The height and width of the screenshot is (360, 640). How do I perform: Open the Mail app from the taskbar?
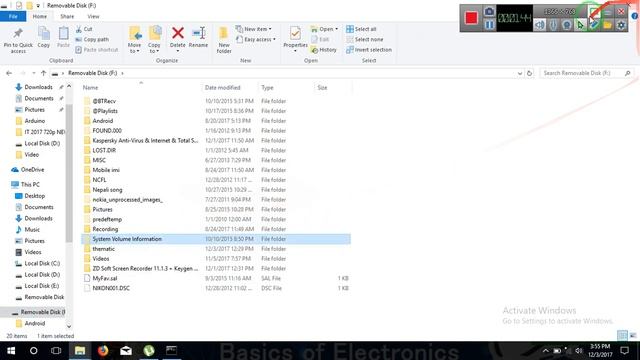point(126,351)
